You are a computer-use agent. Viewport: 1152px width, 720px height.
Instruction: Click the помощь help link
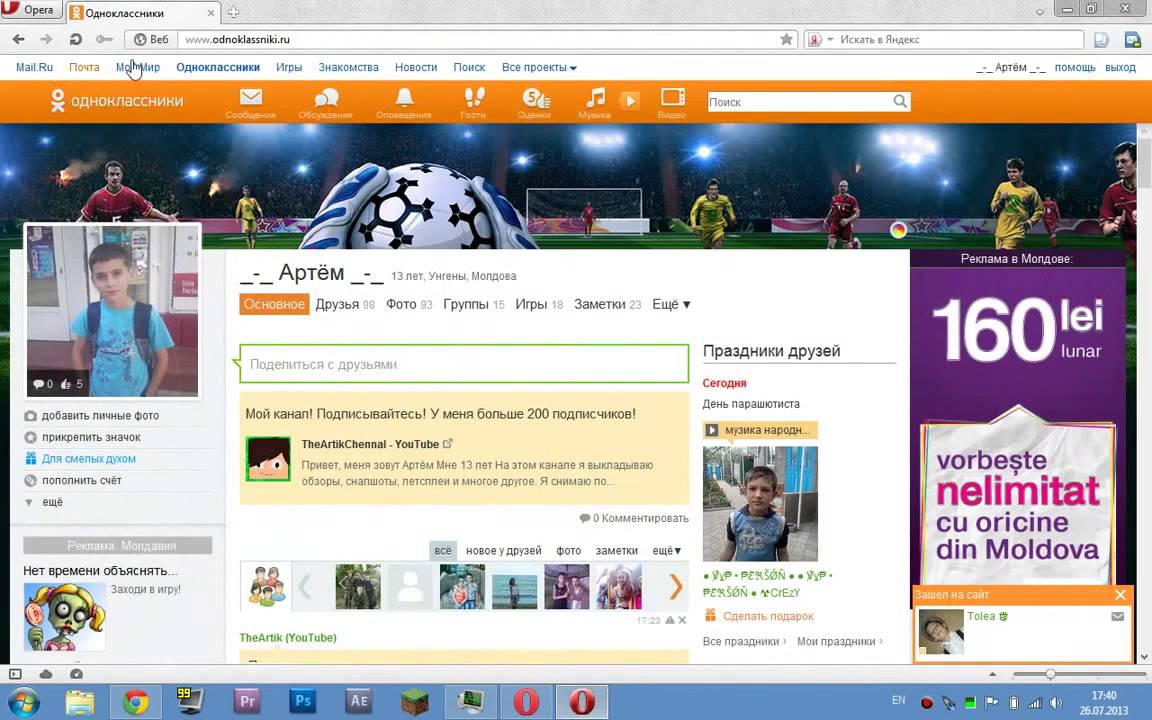coord(1075,67)
